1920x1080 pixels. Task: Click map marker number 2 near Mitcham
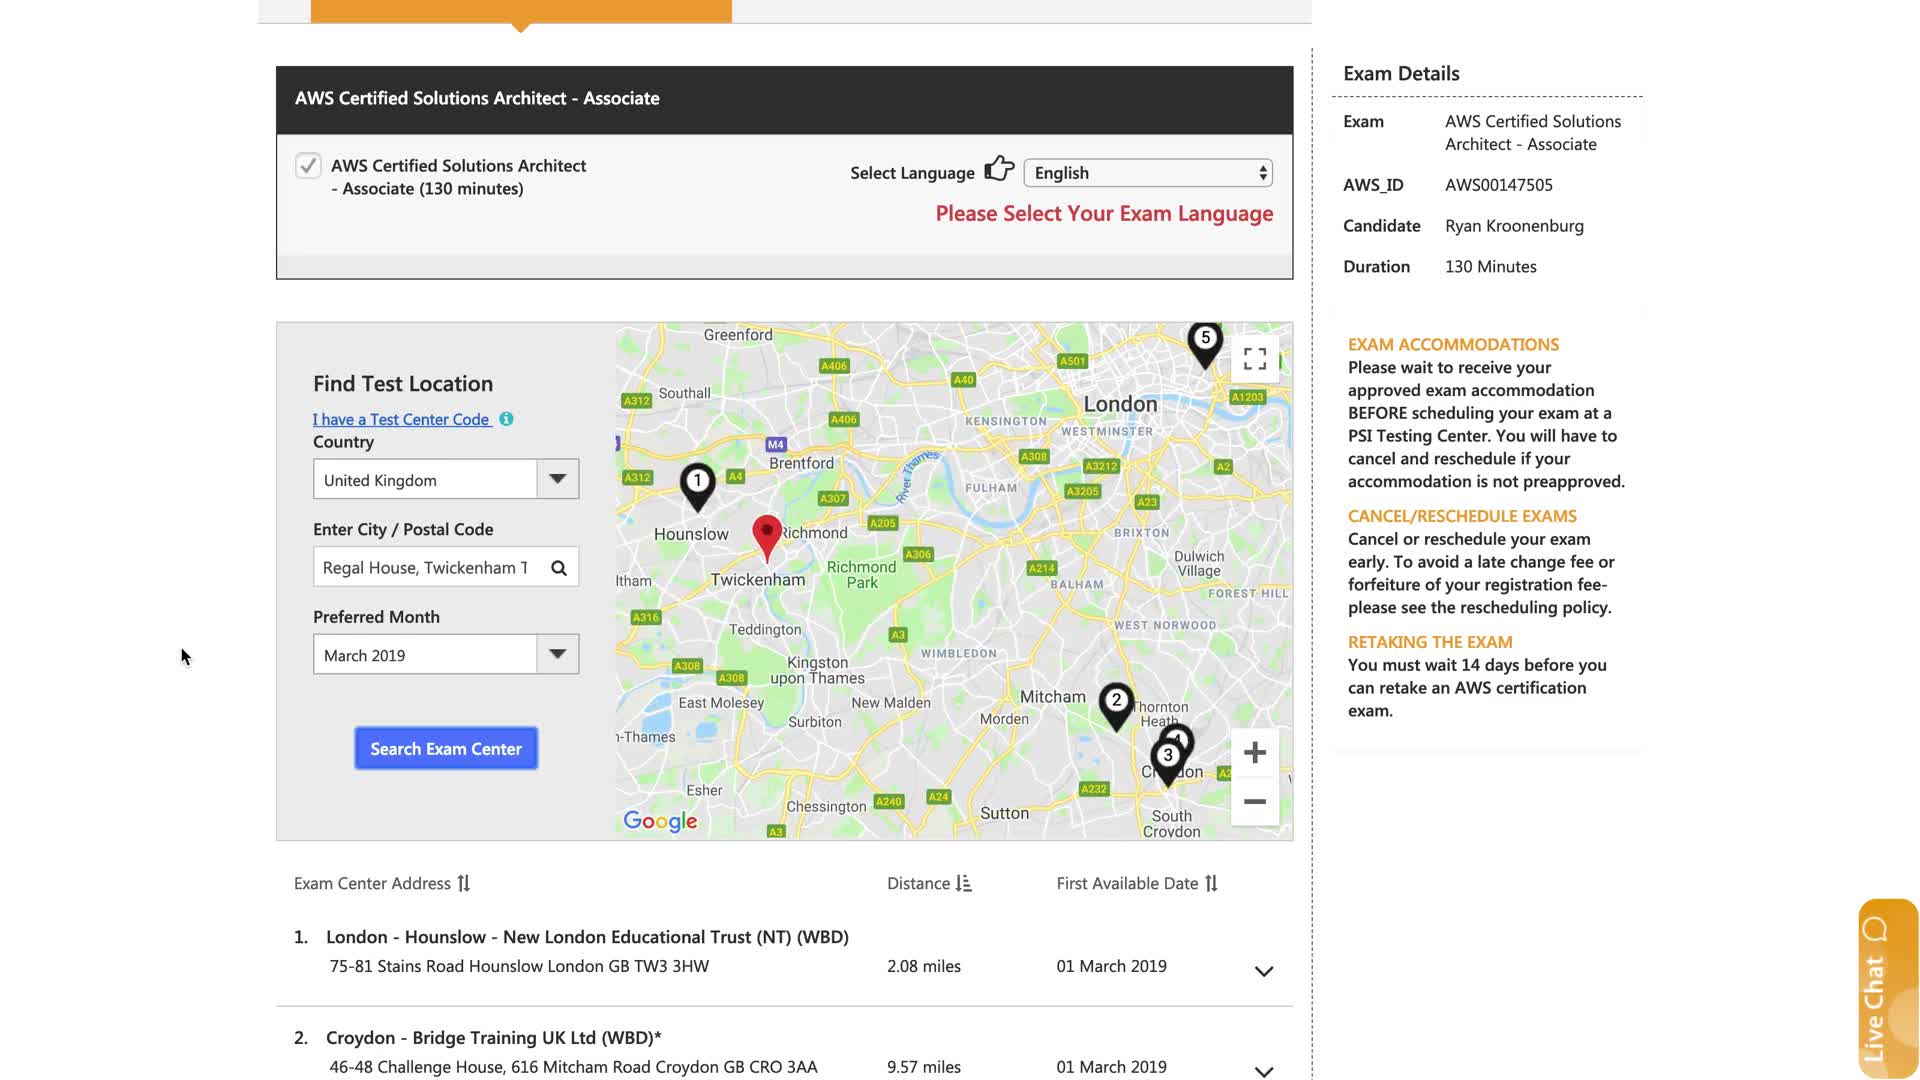1116,703
